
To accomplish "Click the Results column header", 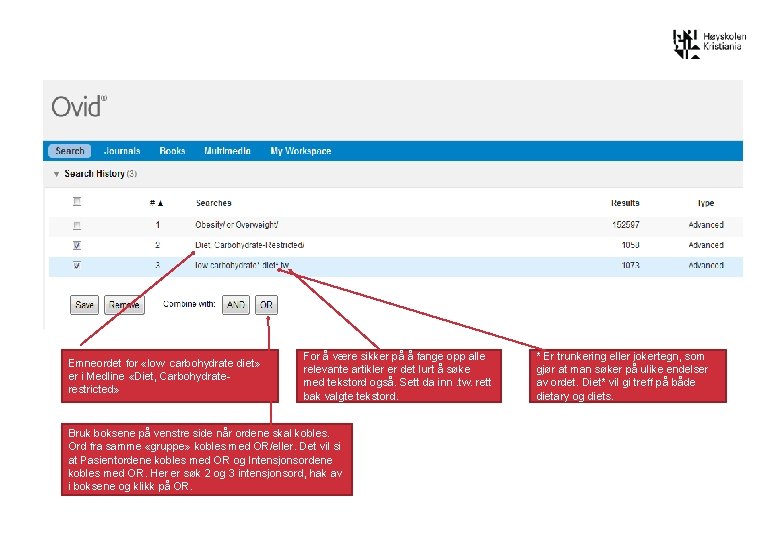I will [625, 203].
